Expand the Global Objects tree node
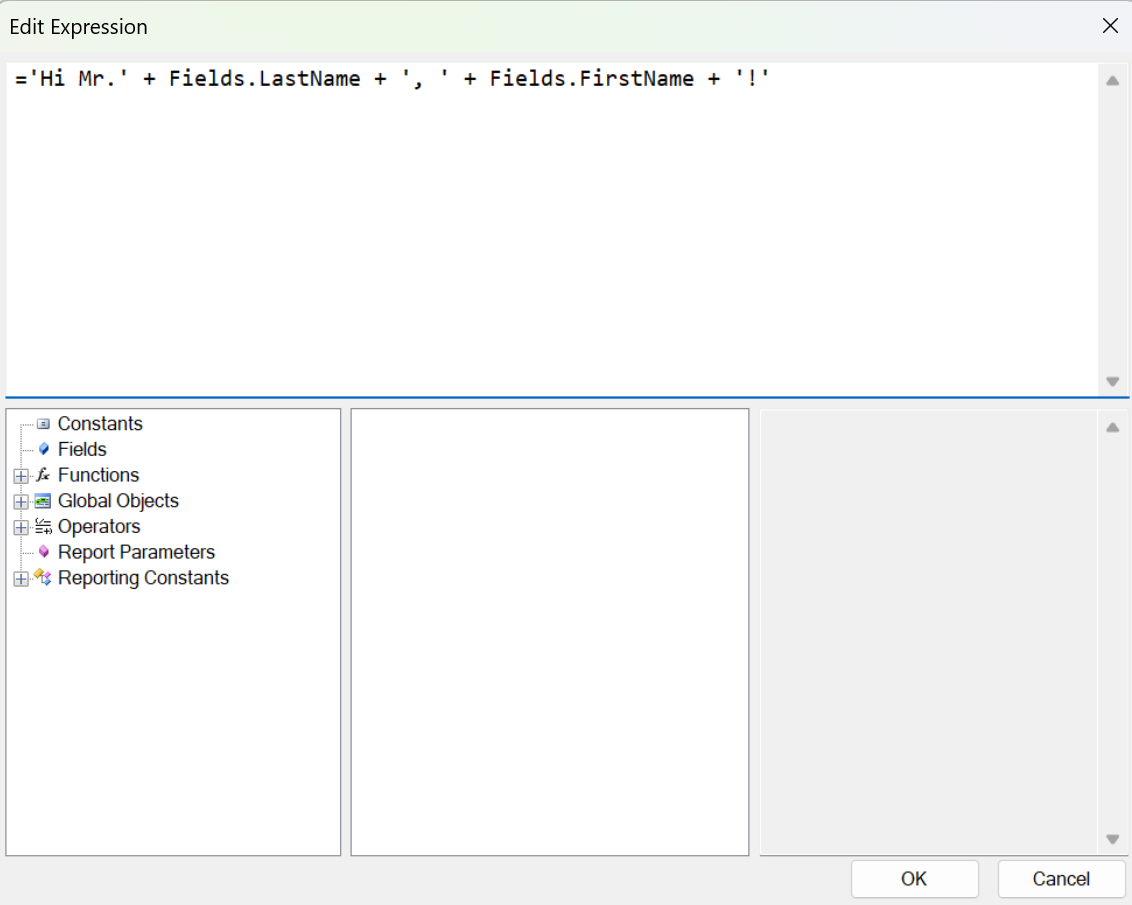1132x905 pixels. pyautogui.click(x=21, y=500)
